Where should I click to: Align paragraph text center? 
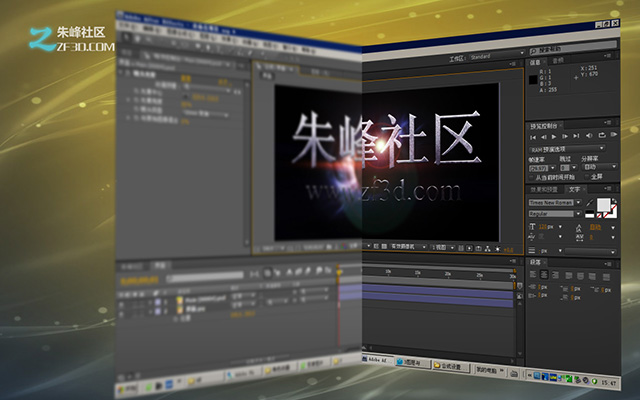click(544, 275)
